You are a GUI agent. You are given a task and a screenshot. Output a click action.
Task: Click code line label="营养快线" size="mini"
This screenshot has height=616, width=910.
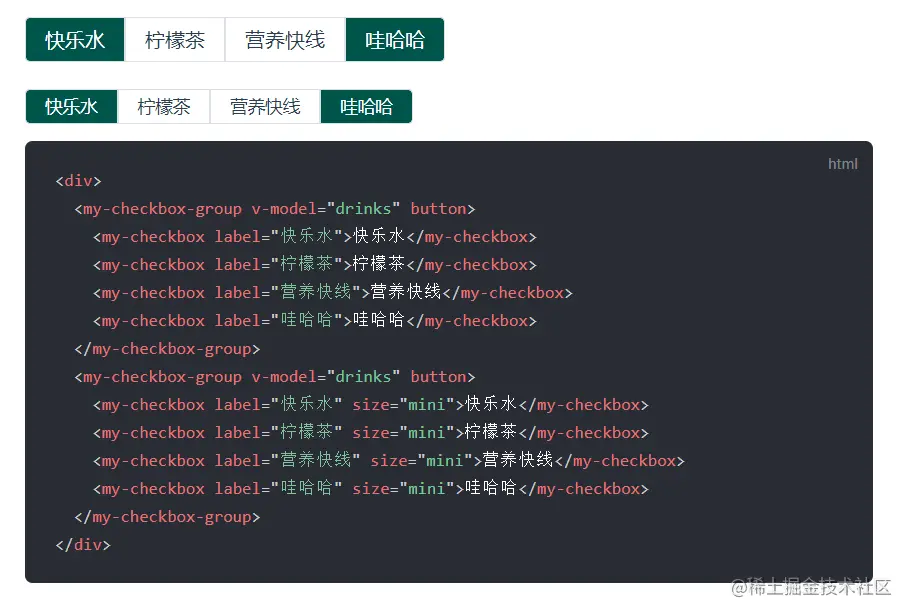pyautogui.click(x=389, y=460)
